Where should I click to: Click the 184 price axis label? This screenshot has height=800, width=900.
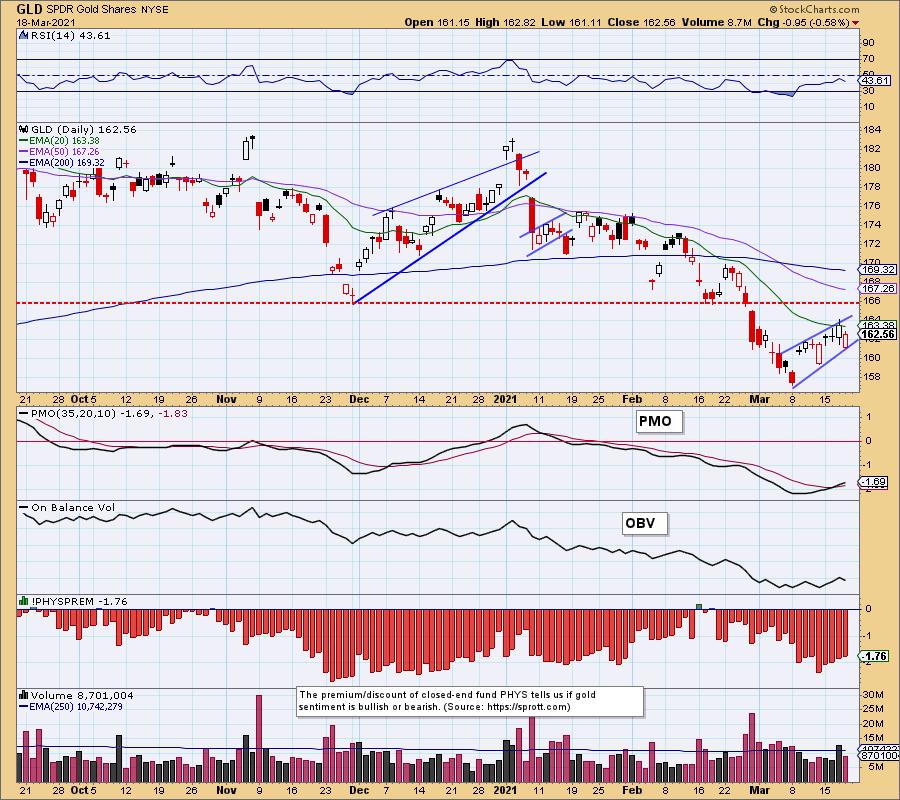[872, 130]
